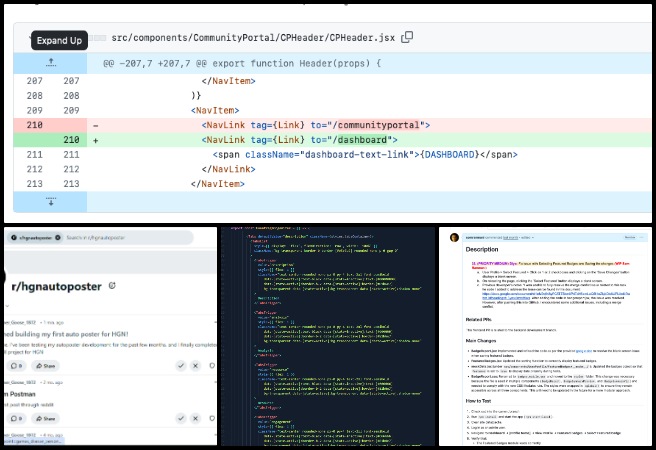The height and width of the screenshot is (450, 656).
Task: Click 'How to Test' heading in PR comment
Action: 478,401
